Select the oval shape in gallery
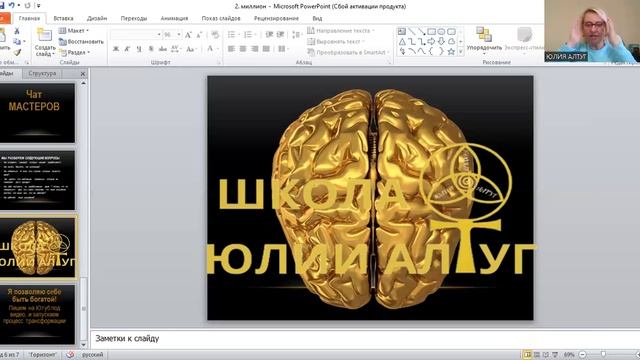The width and height of the screenshot is (640, 360). pos(441,31)
